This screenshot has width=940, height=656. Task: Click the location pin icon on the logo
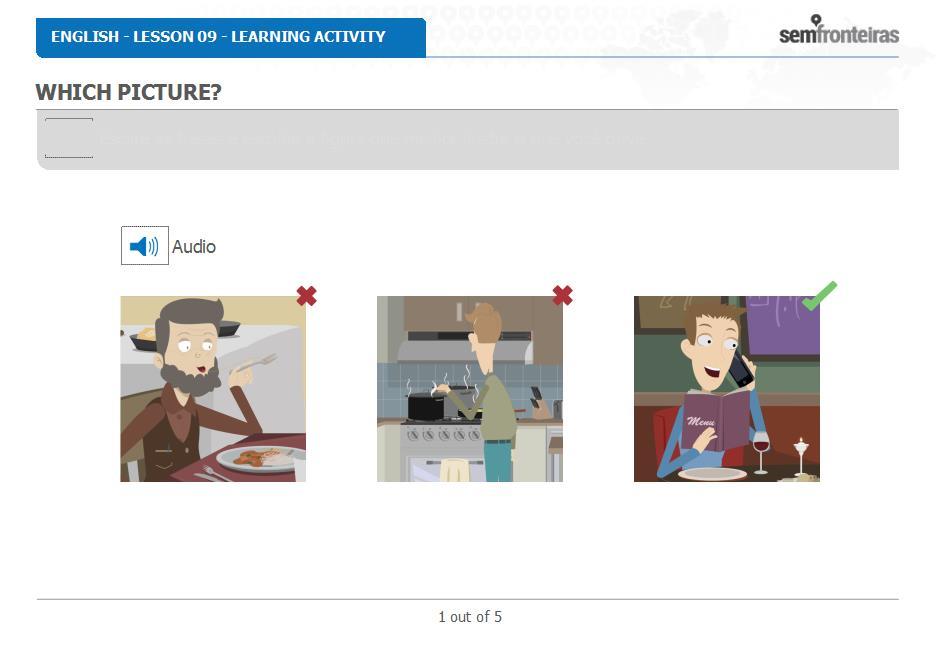pyautogui.click(x=816, y=20)
